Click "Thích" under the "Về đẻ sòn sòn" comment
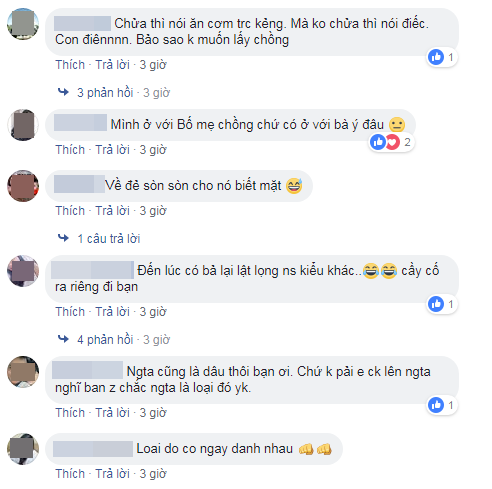Image resolution: width=492 pixels, height=489 pixels. click(x=70, y=210)
